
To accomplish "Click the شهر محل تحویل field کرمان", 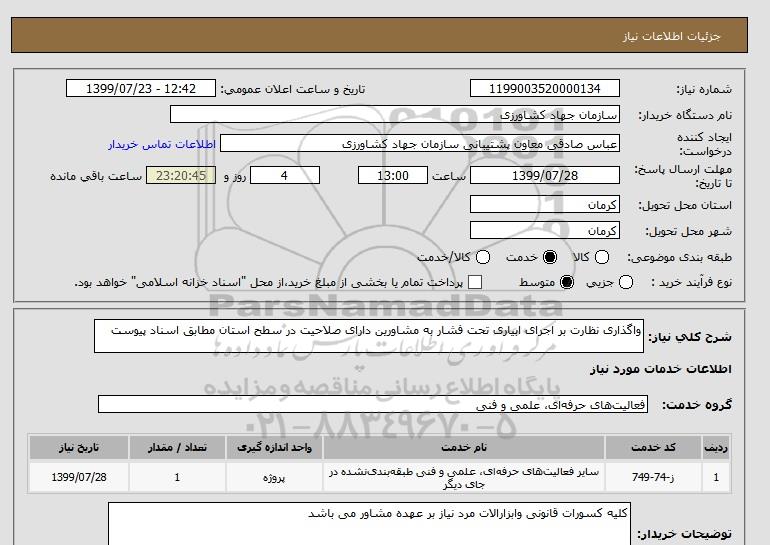I will tap(545, 231).
